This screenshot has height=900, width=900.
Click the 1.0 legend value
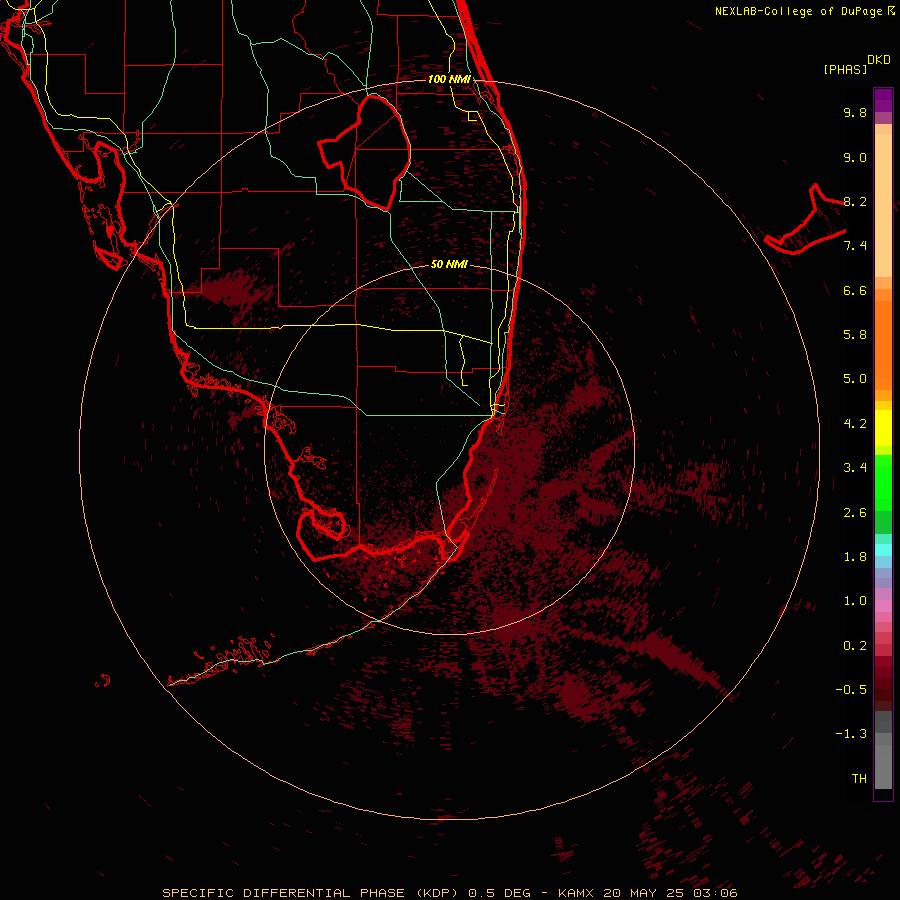[x=855, y=601]
